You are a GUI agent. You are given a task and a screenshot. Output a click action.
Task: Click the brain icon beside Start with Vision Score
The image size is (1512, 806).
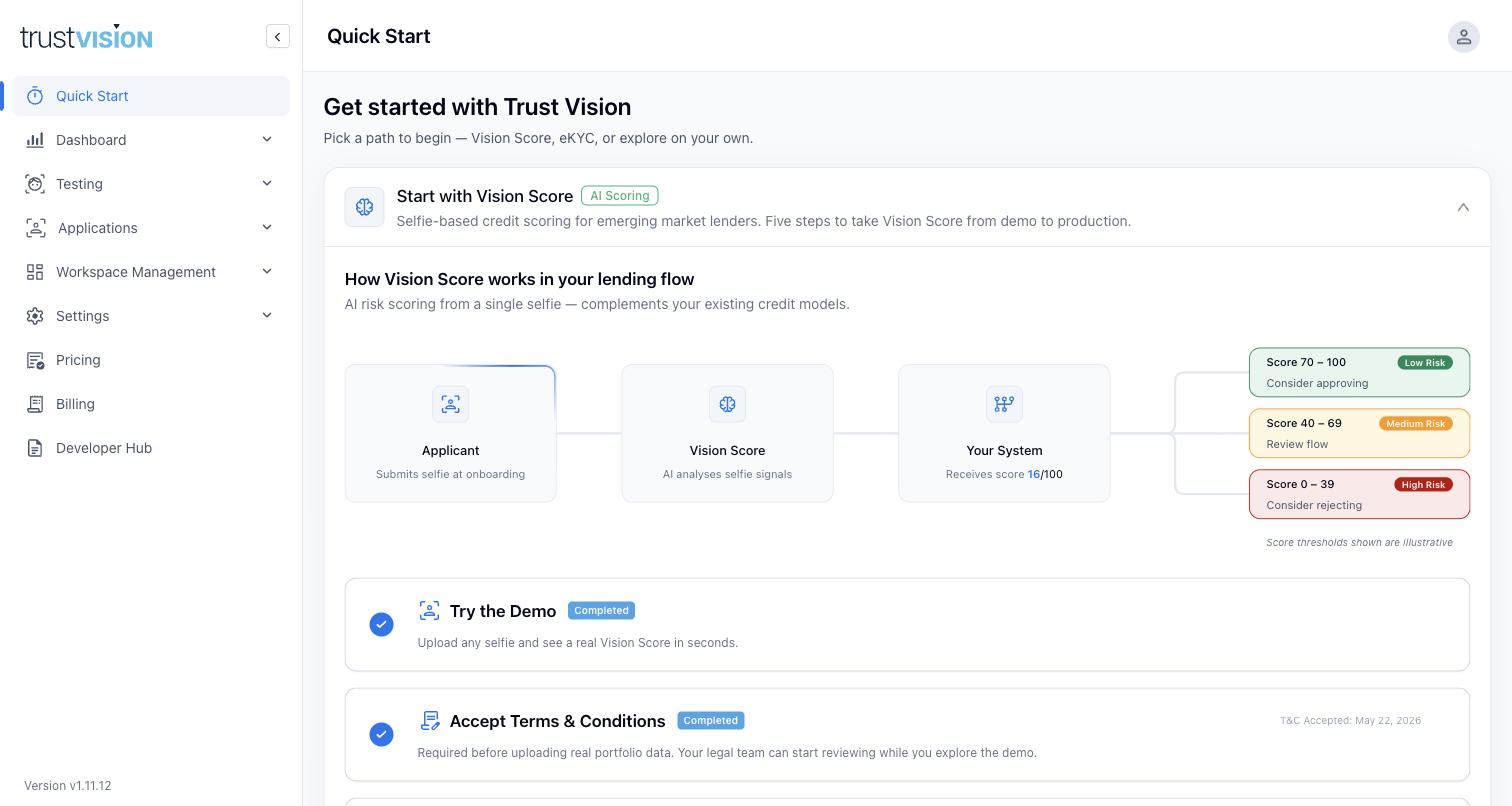365,207
